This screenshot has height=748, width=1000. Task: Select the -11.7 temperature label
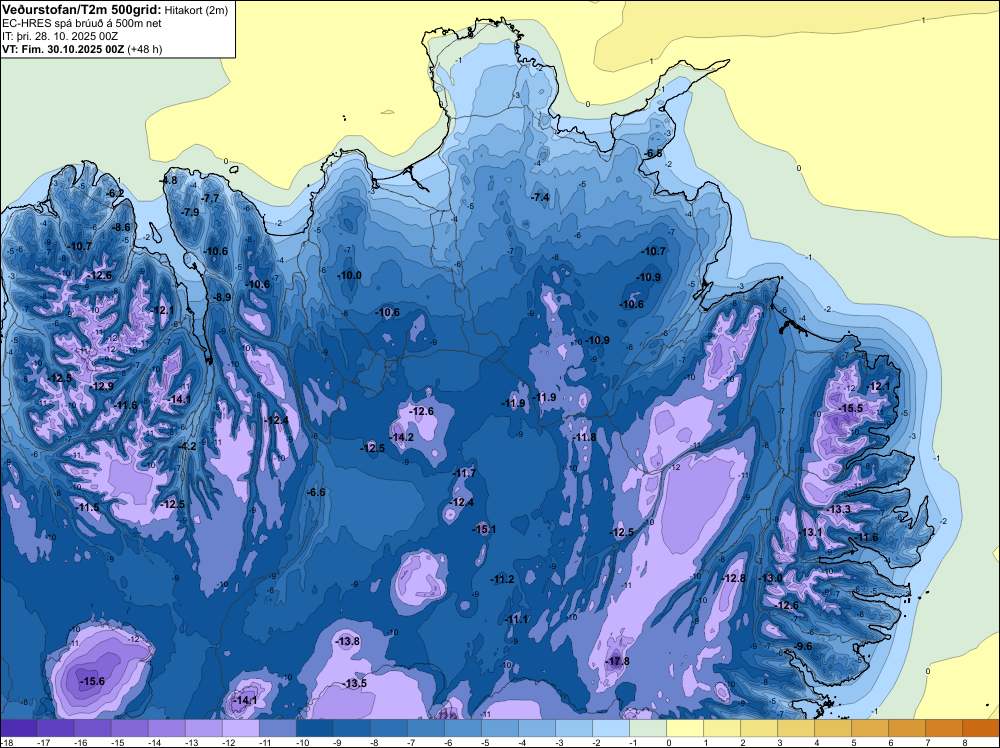pos(464,473)
